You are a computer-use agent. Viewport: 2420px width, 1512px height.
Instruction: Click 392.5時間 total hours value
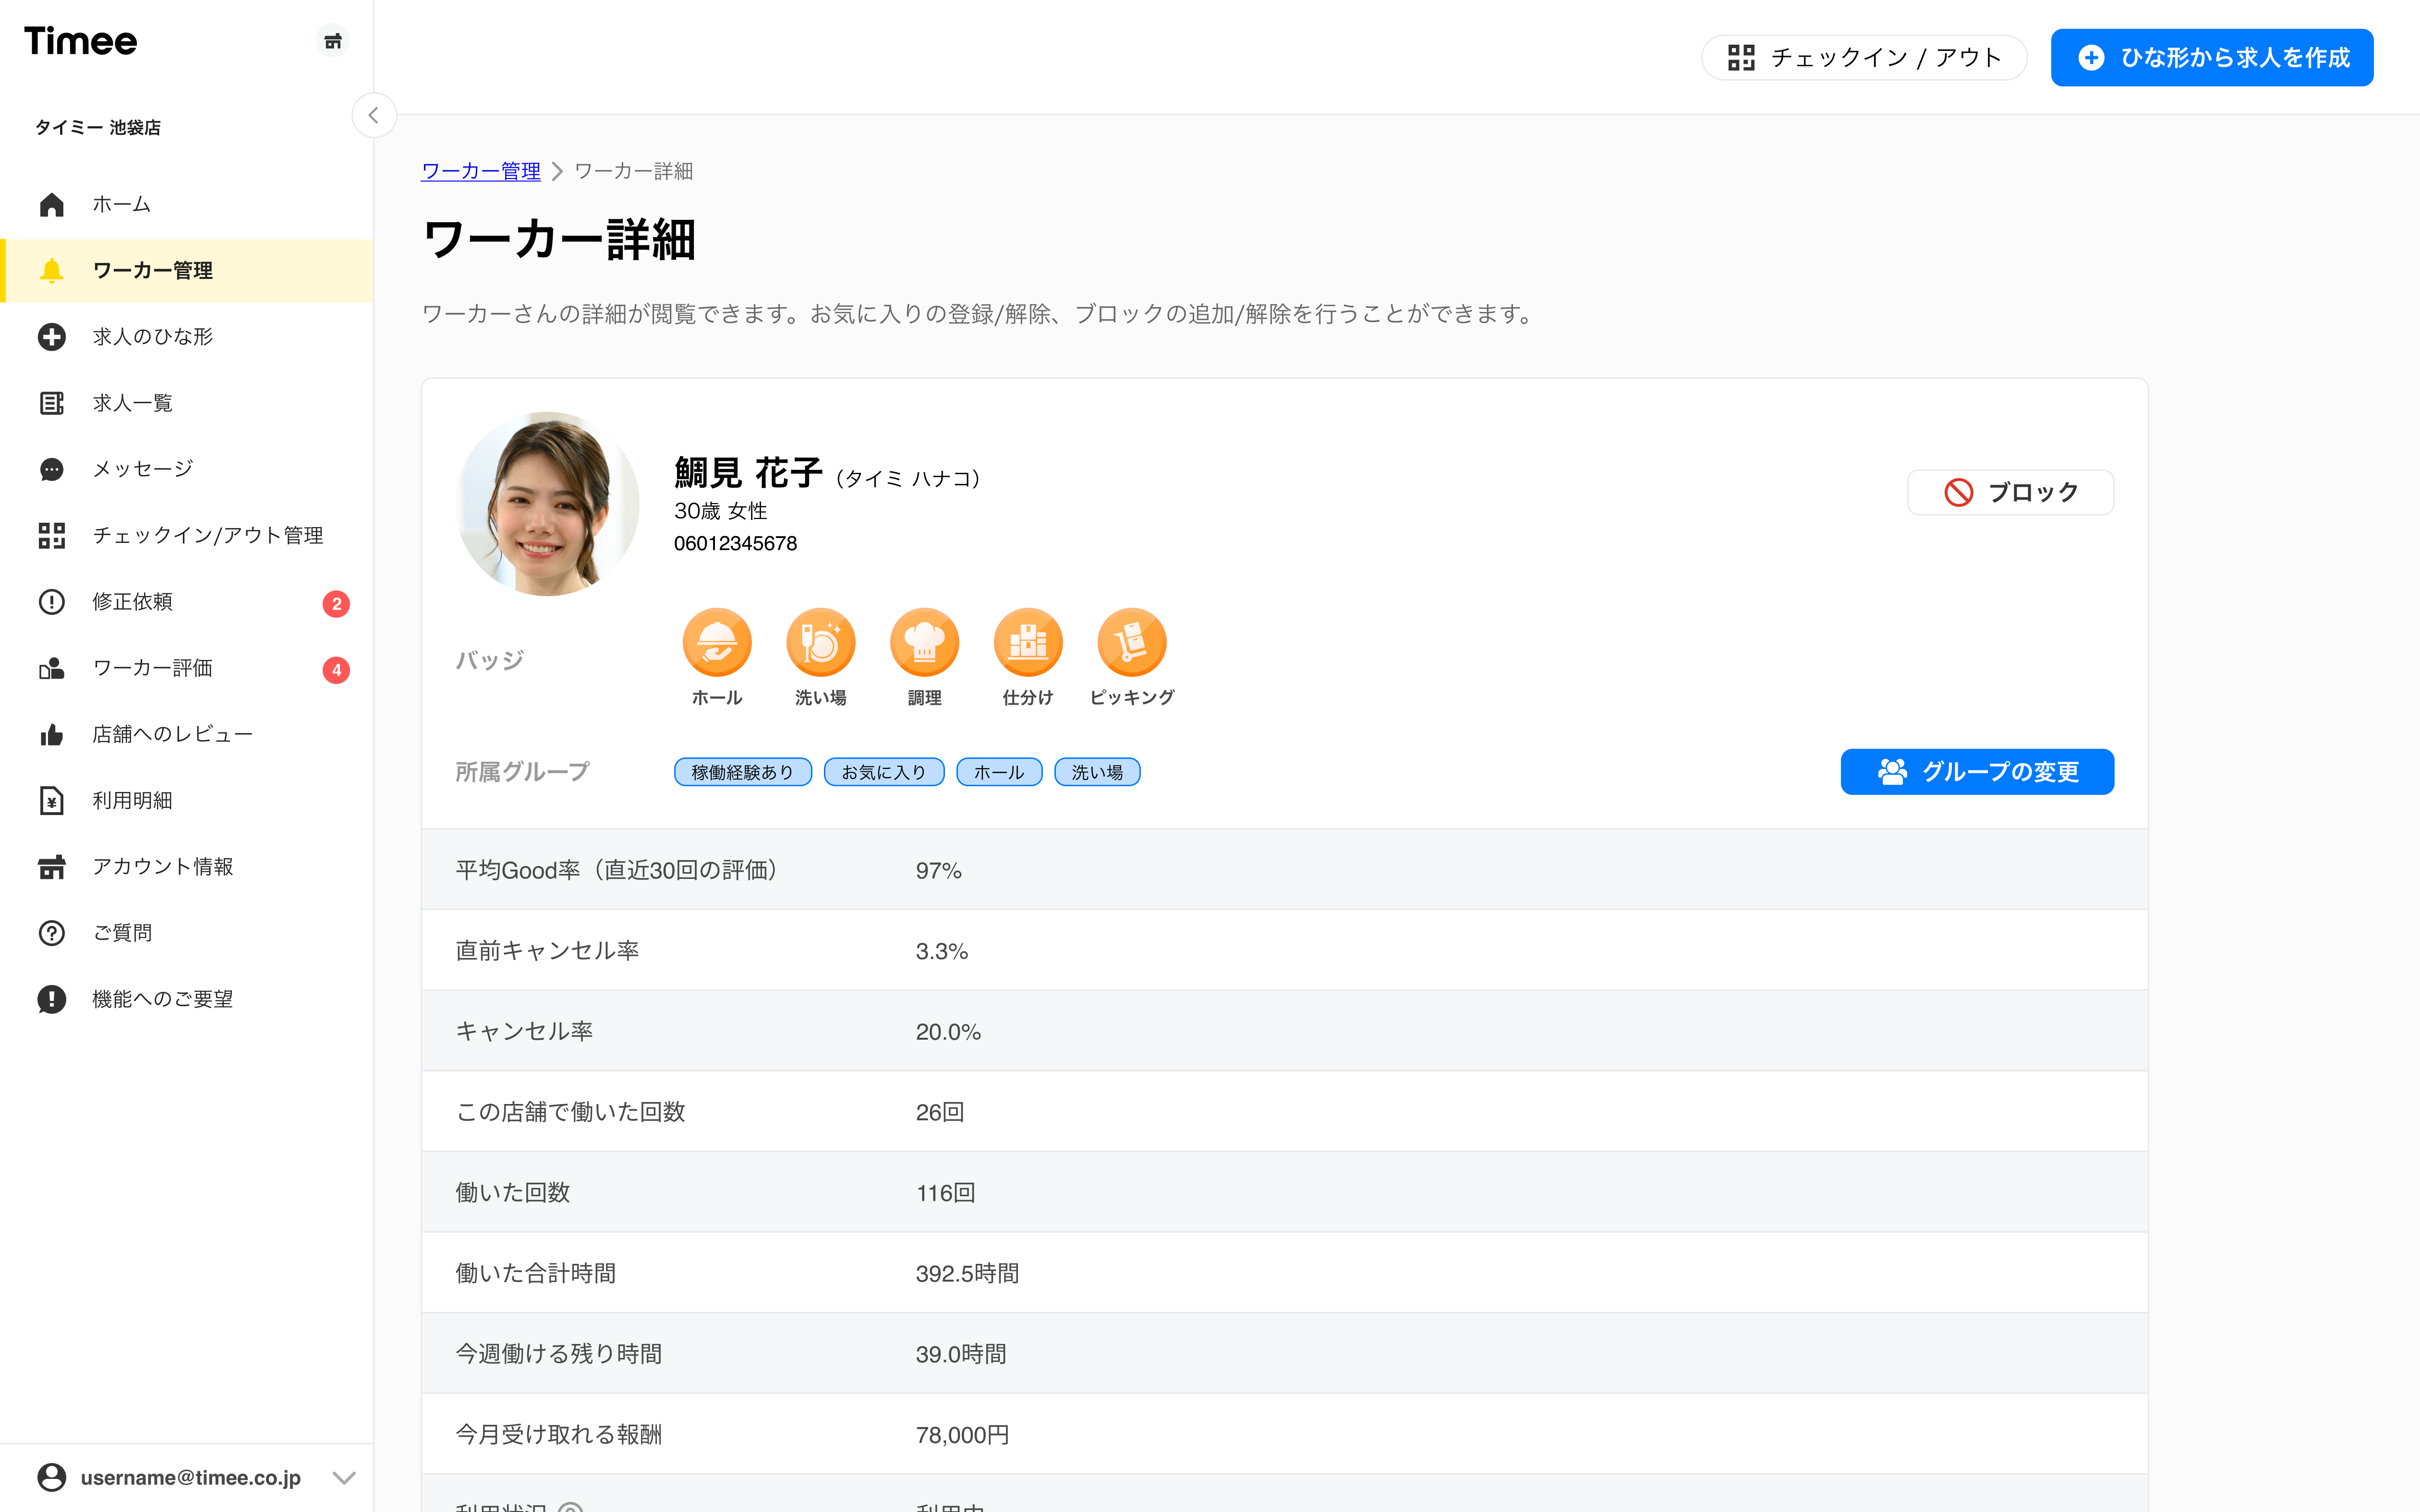click(967, 1273)
